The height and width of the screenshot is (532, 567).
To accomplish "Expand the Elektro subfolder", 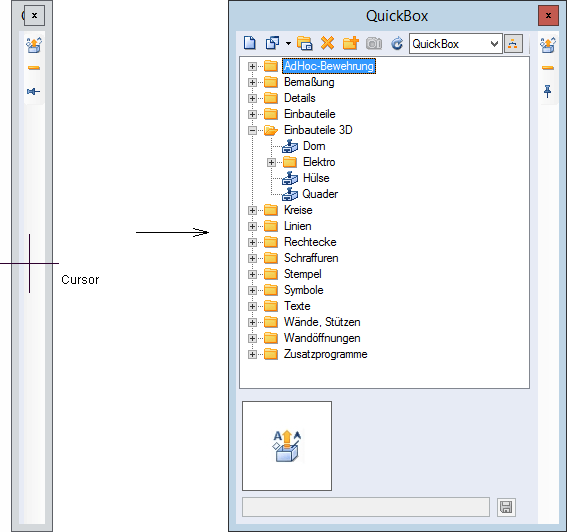I will [x=271, y=162].
